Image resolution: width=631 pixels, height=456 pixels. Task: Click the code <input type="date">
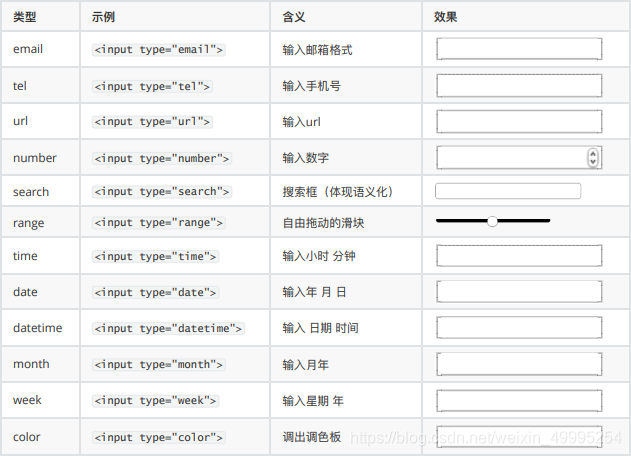coord(155,293)
